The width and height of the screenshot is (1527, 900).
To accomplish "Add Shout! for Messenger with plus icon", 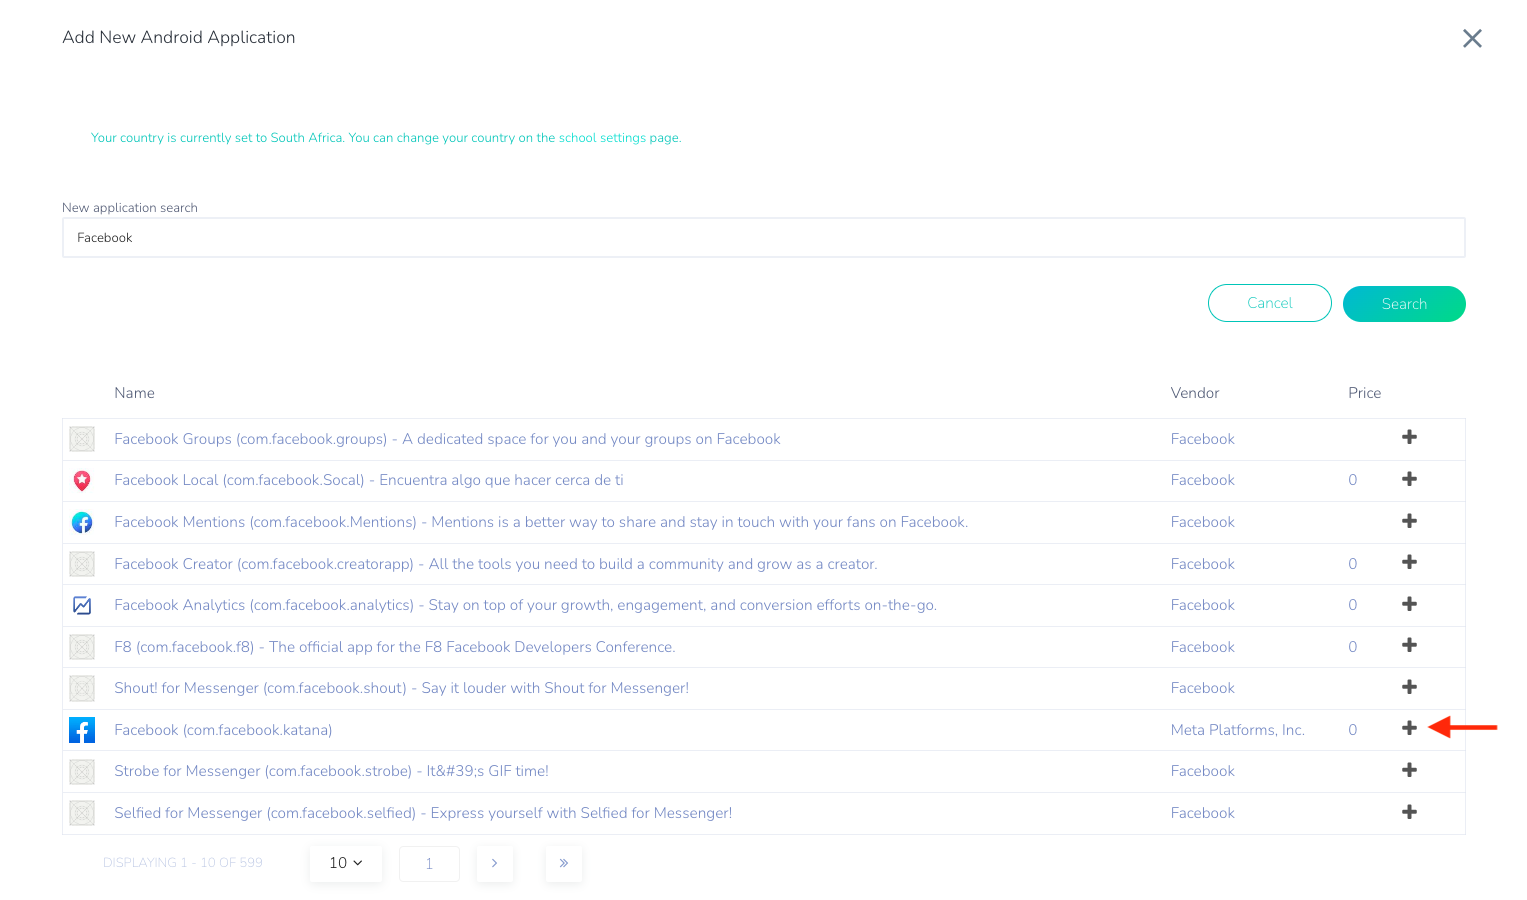I will point(1409,687).
